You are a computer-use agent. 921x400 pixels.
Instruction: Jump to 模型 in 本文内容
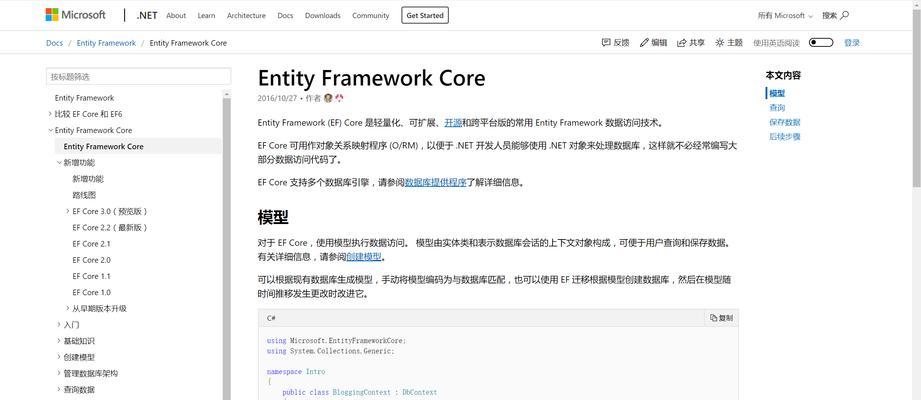click(777, 93)
